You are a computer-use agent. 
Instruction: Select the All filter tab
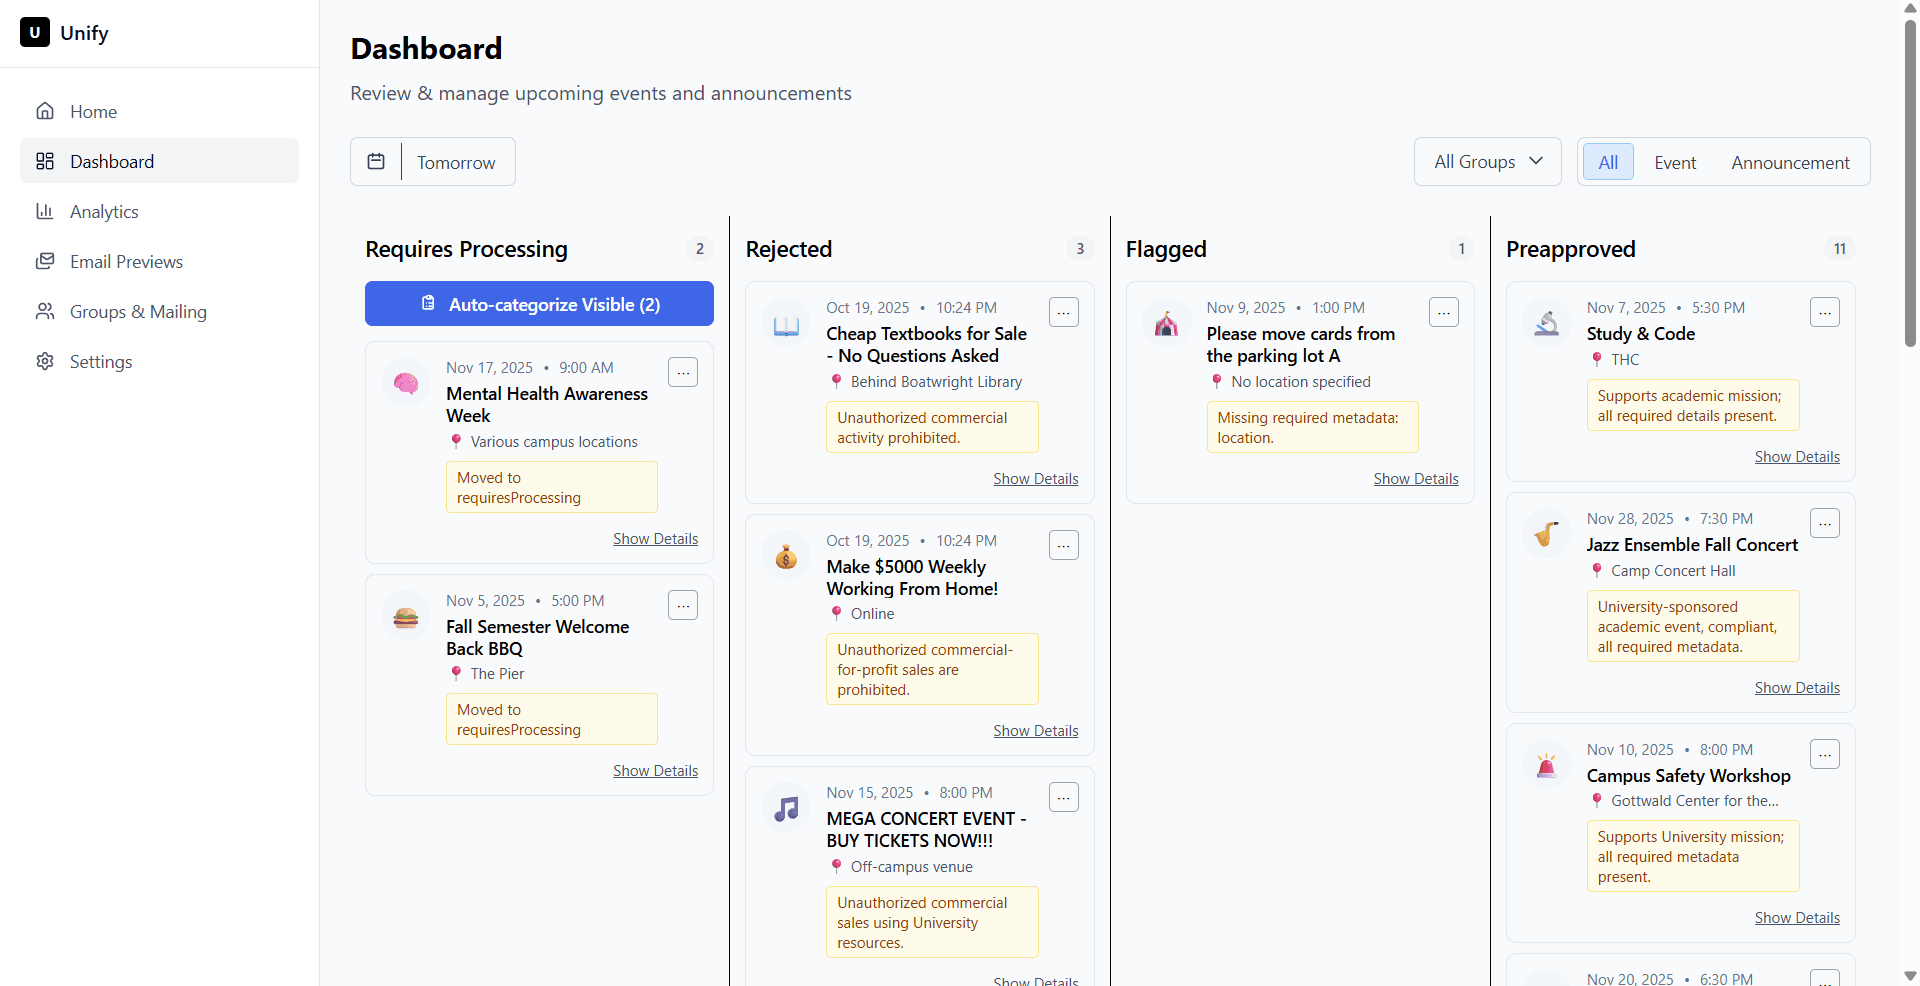[x=1608, y=162]
